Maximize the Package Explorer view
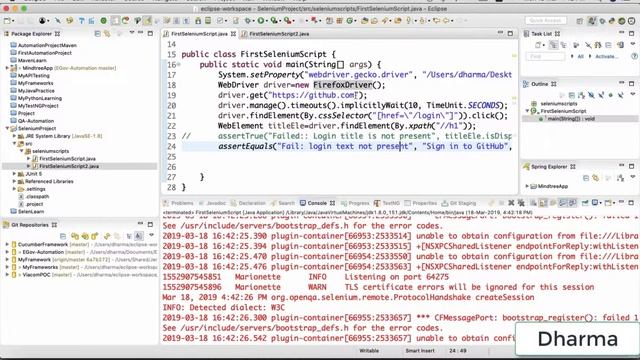Screen dimensions: 640x360 point(150,33)
